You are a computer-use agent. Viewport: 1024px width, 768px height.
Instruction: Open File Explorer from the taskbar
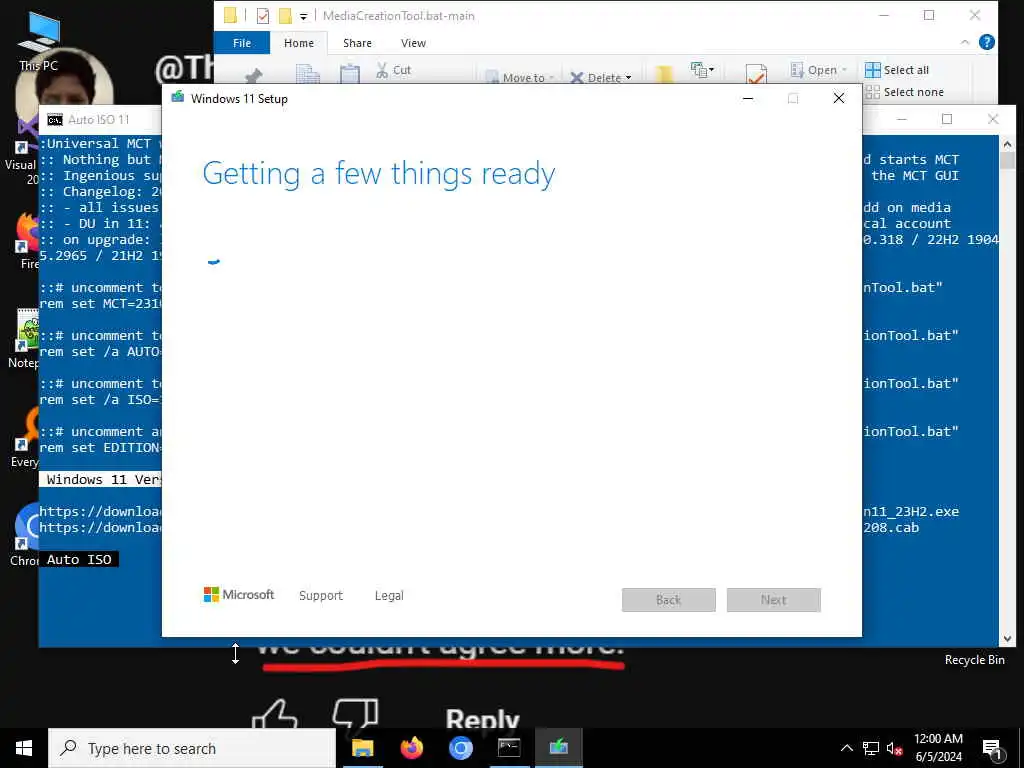362,748
